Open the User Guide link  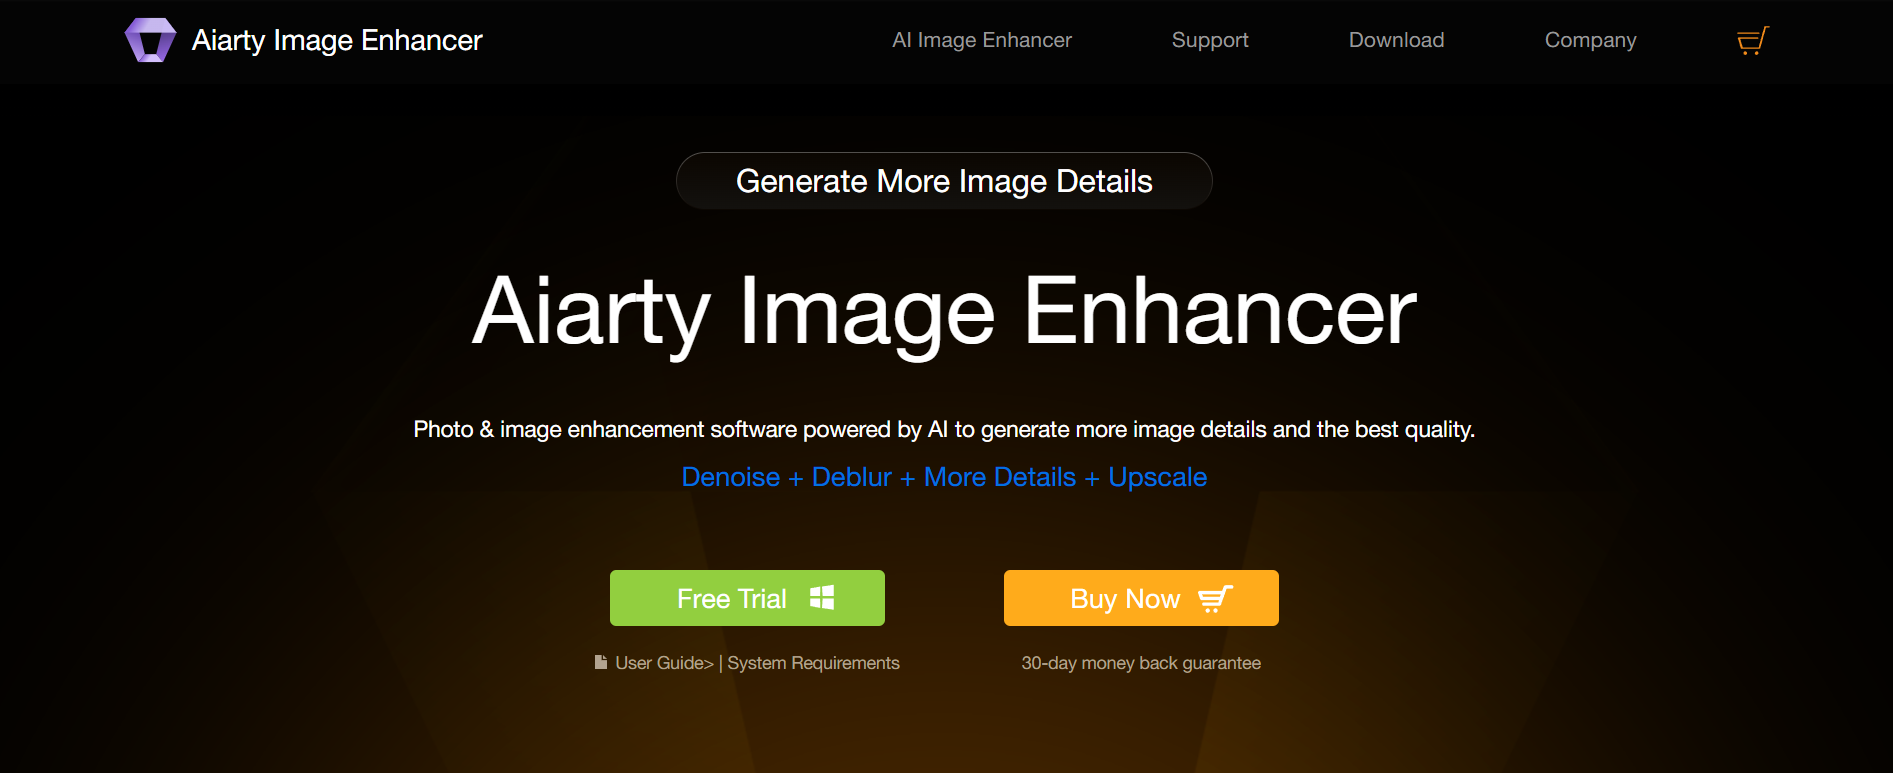click(664, 663)
